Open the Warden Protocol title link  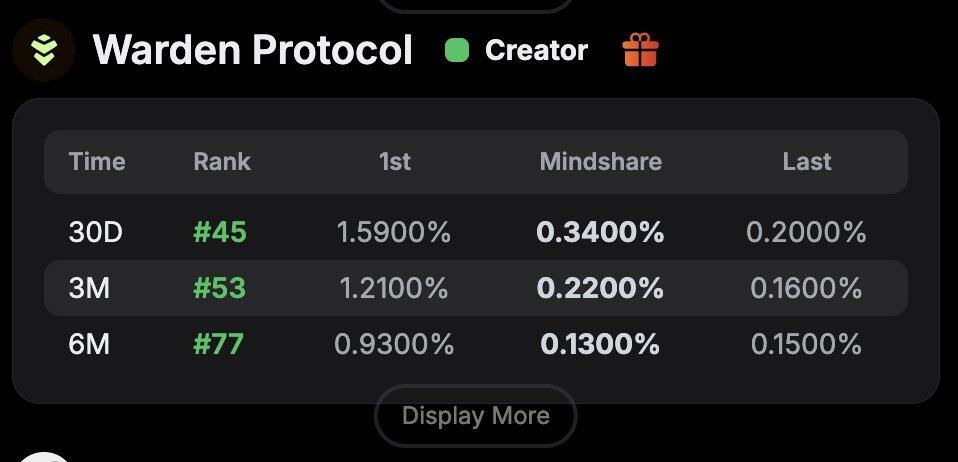coord(252,49)
